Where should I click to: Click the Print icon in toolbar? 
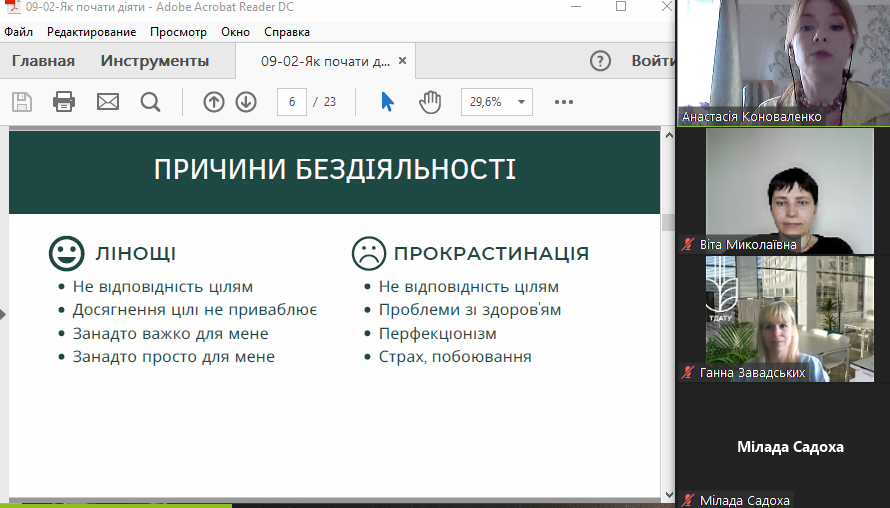64,101
